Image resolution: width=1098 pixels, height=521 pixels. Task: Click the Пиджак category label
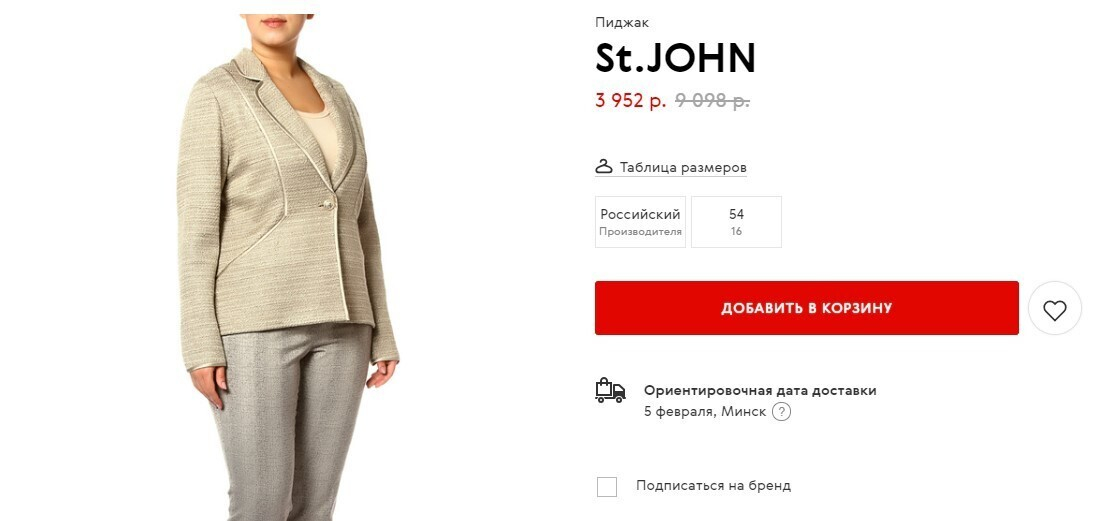(622, 22)
